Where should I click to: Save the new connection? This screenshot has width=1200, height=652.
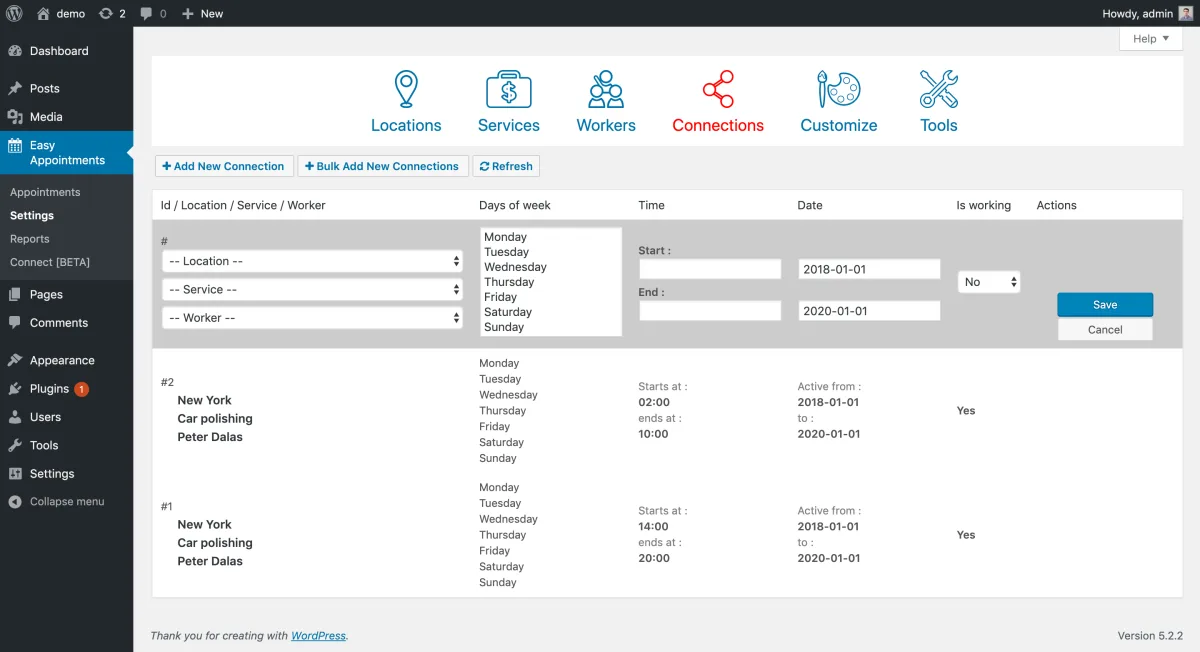tap(1105, 305)
